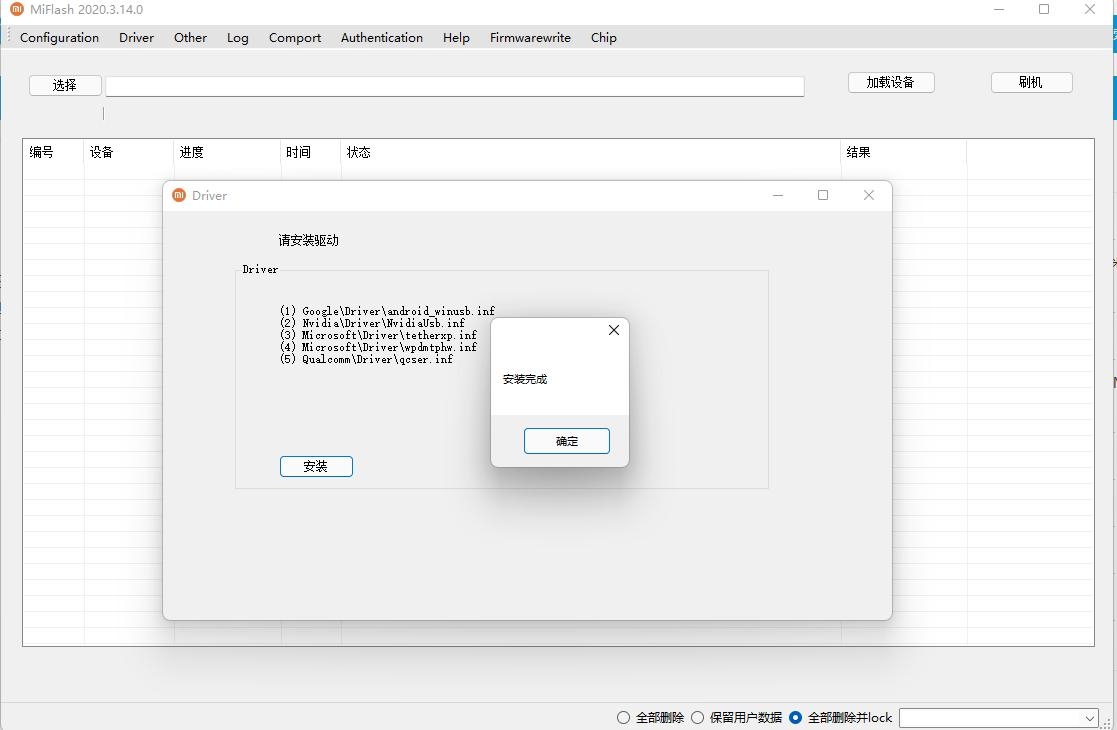Close the Driver dialog window
1117x730 pixels.
click(868, 195)
